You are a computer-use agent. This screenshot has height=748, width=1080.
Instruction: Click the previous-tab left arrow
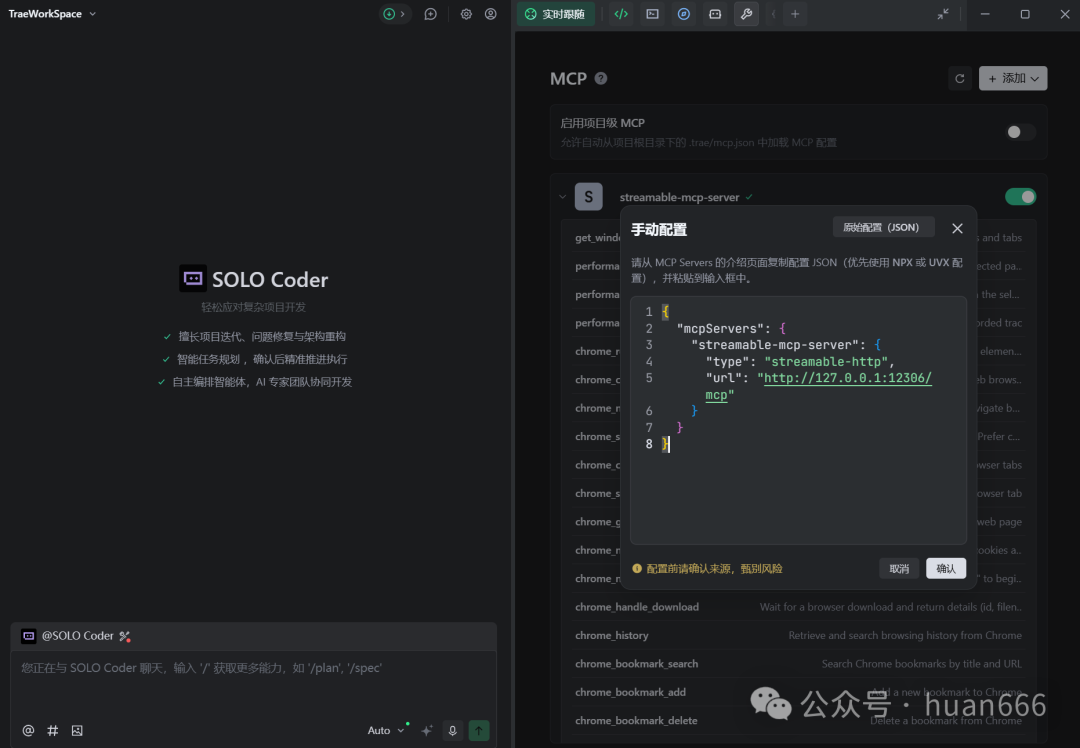point(773,14)
